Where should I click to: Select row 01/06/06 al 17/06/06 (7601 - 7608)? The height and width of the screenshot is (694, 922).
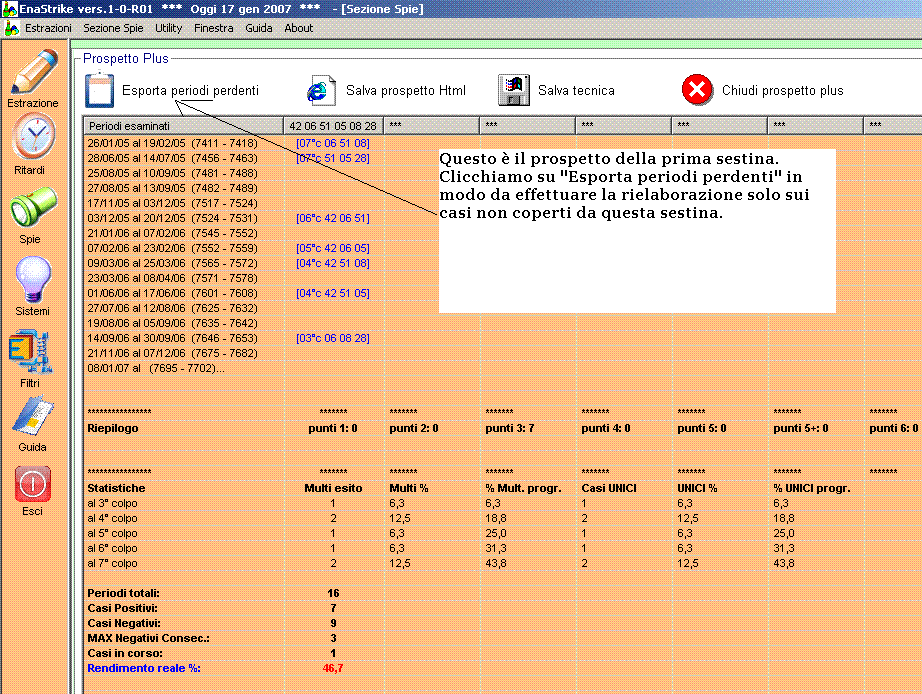172,293
